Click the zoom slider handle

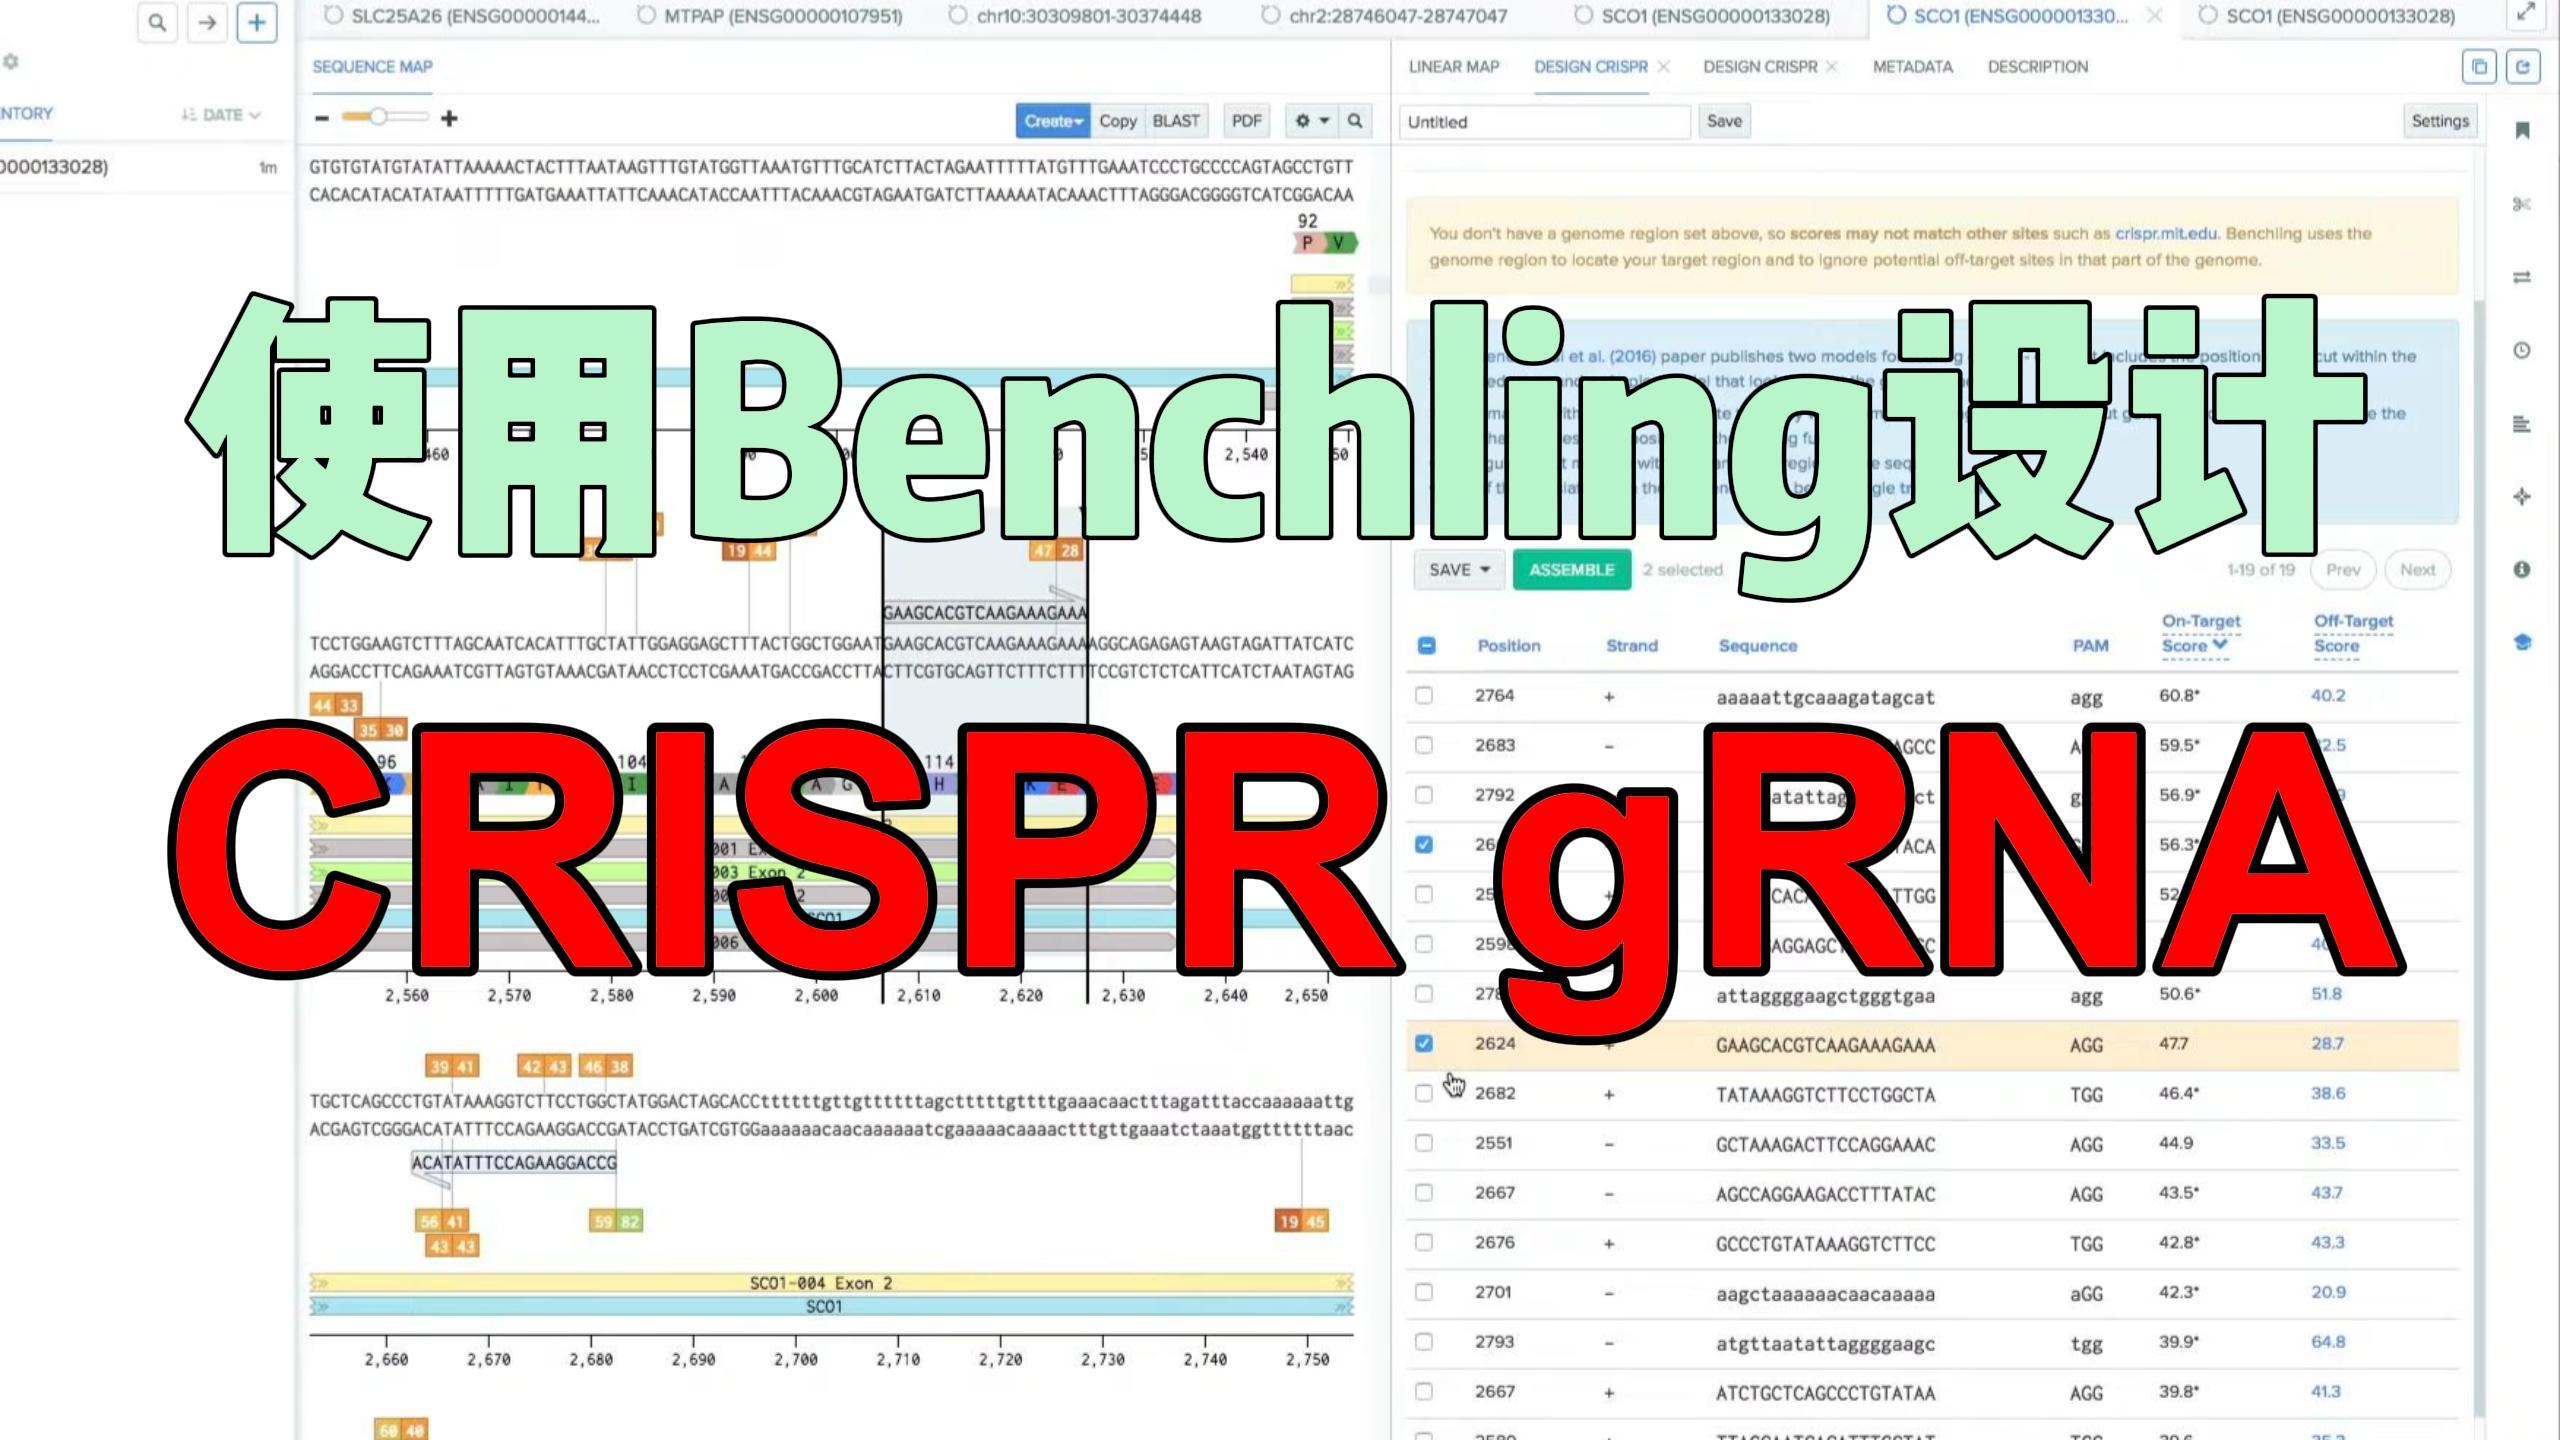[x=377, y=117]
